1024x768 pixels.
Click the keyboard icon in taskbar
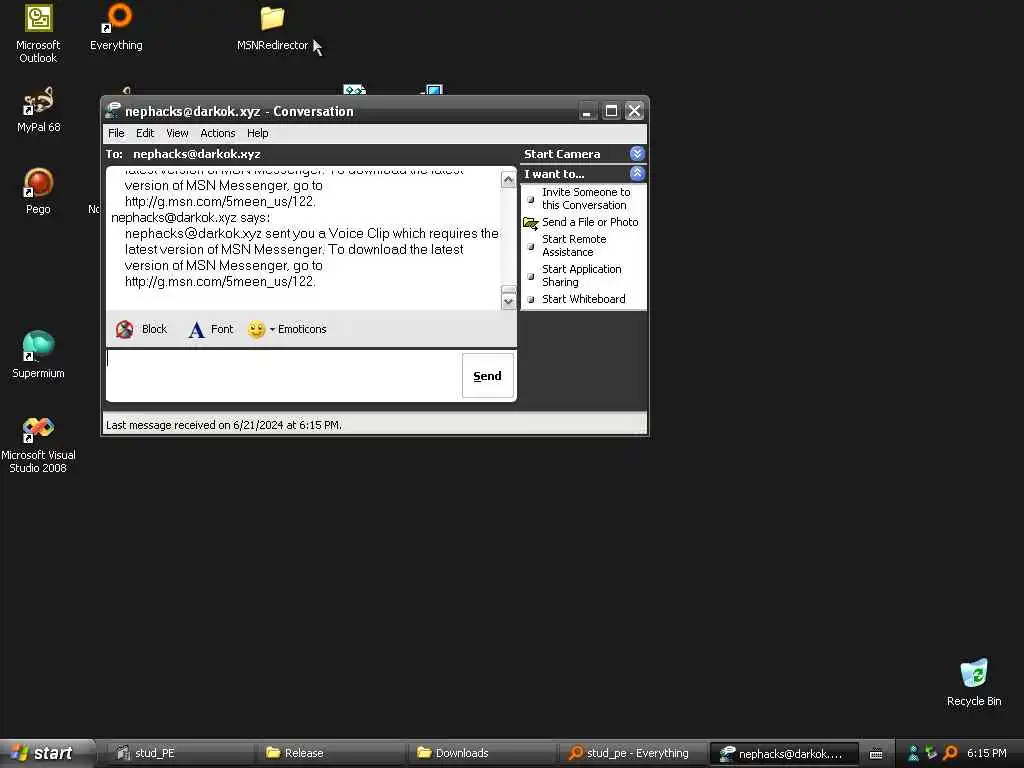(876, 754)
